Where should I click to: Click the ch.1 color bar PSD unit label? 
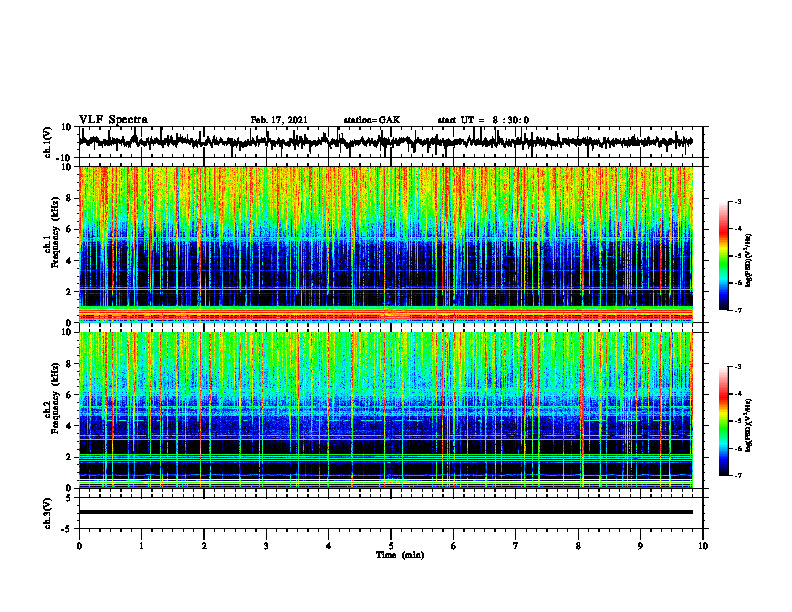tap(748, 261)
